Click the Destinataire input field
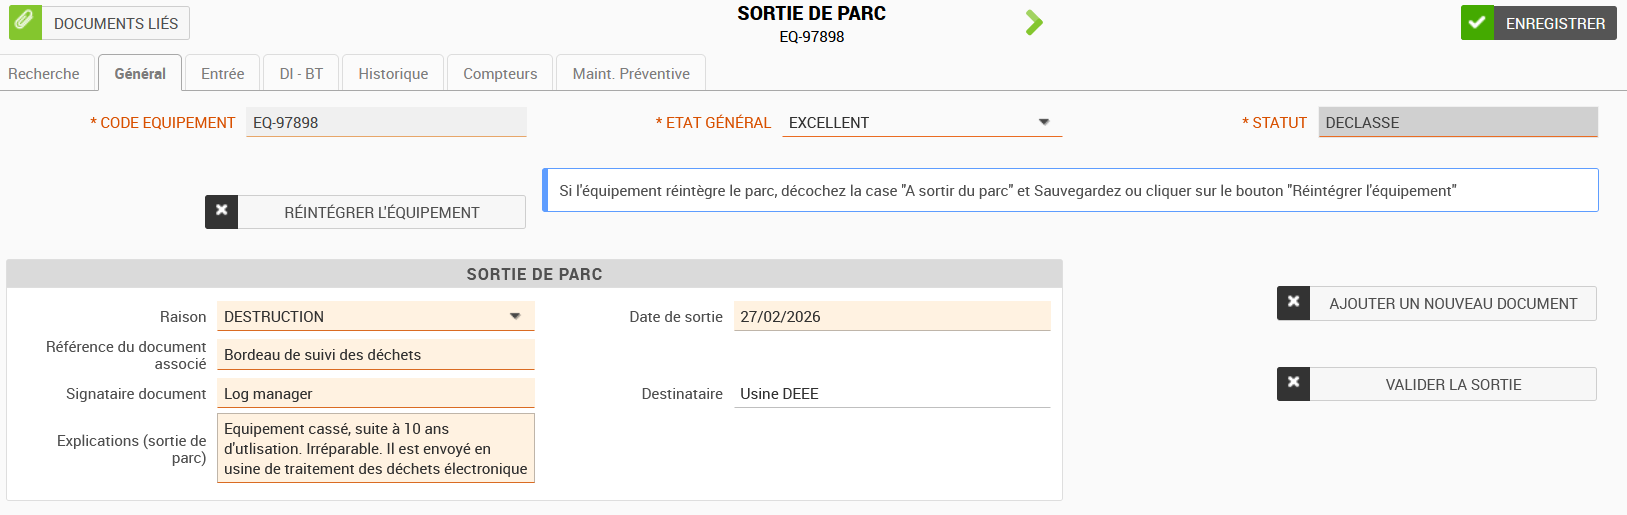Viewport: 1627px width, 515px height. (892, 394)
